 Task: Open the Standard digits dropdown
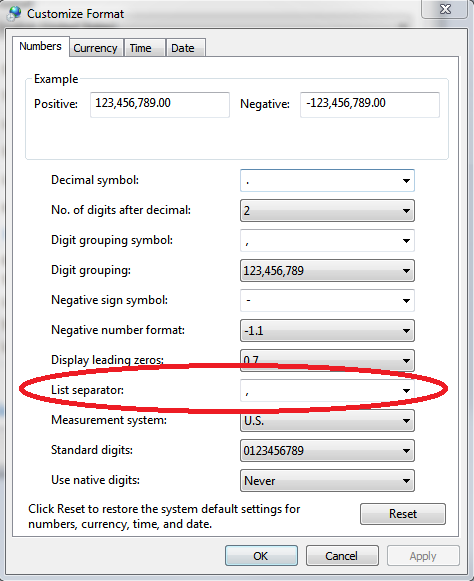[327, 451]
